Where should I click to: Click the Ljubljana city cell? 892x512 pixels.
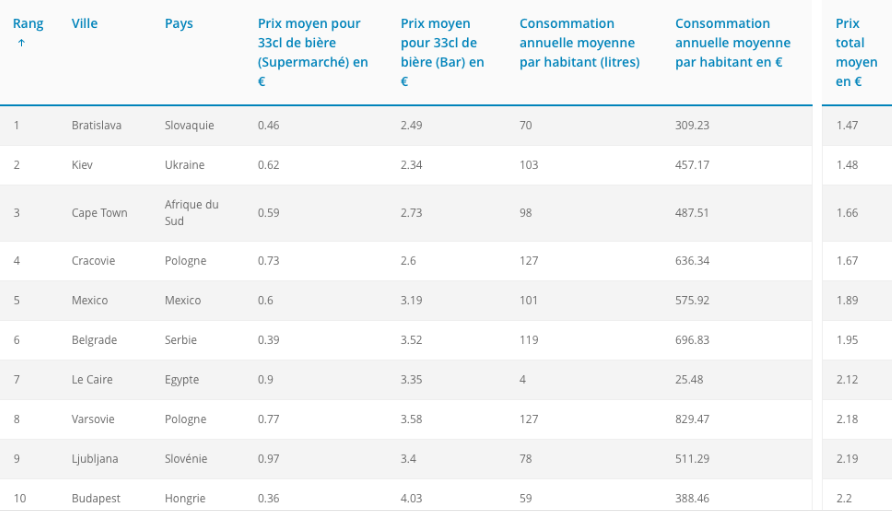pos(95,459)
